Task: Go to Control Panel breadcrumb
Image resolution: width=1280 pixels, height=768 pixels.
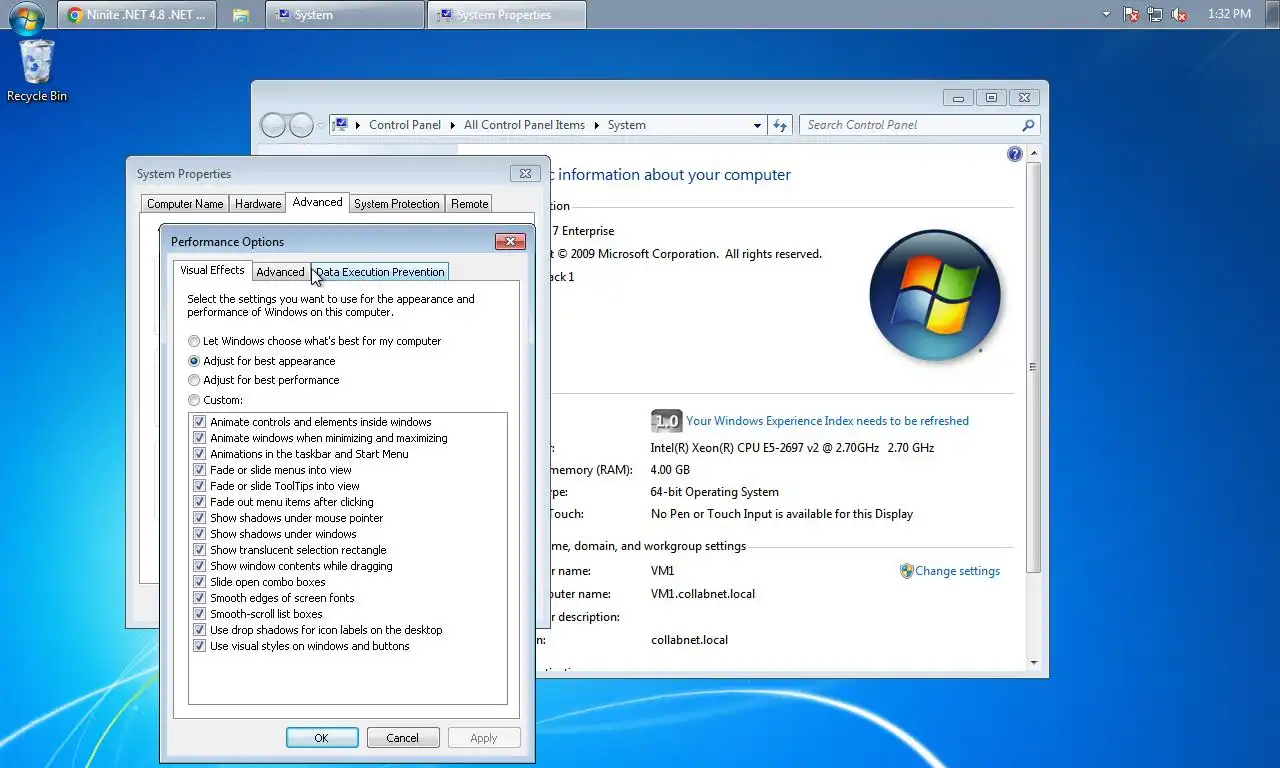Action: 405,125
